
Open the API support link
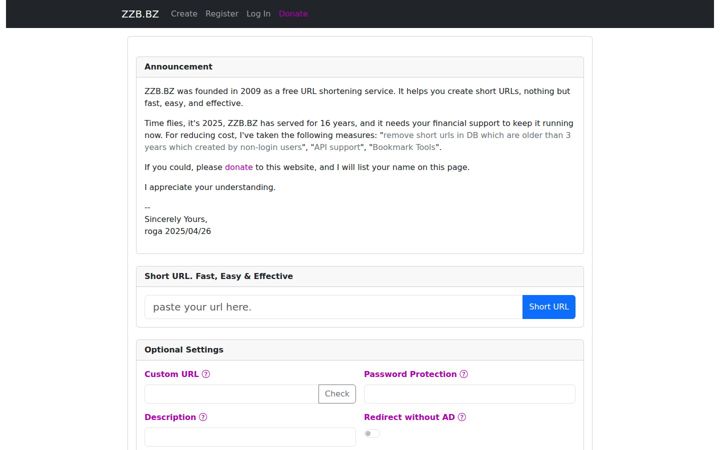pyautogui.click(x=338, y=147)
